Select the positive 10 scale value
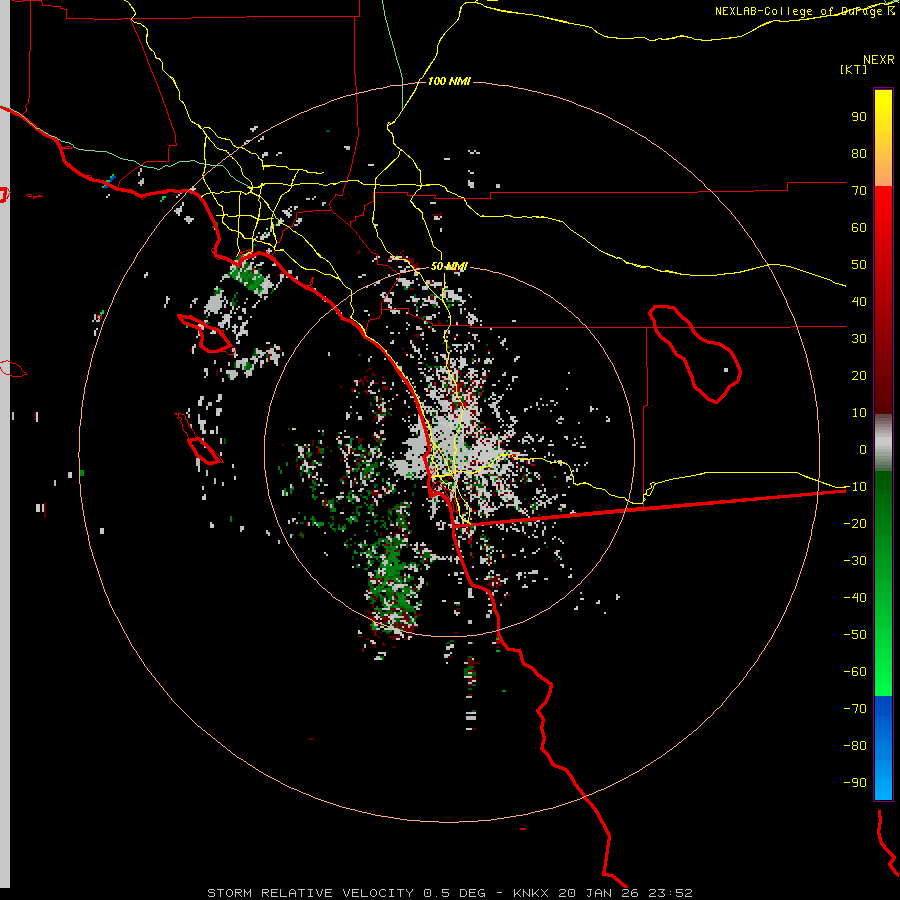The height and width of the screenshot is (900, 900). coord(859,413)
